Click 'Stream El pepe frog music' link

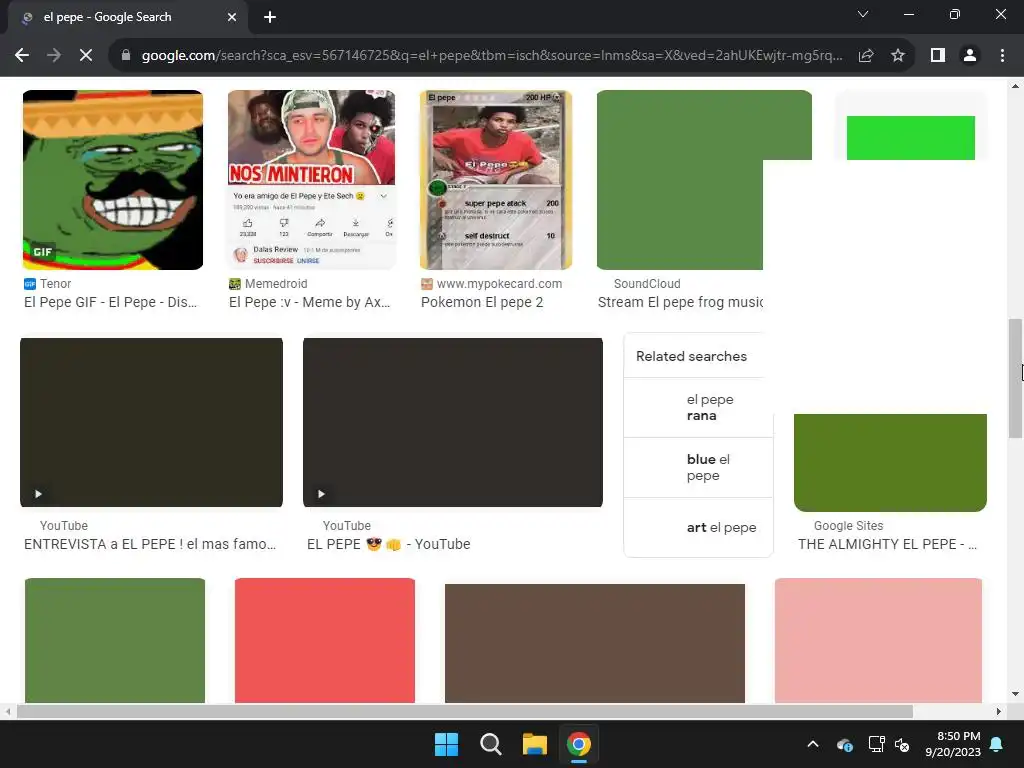tap(680, 302)
